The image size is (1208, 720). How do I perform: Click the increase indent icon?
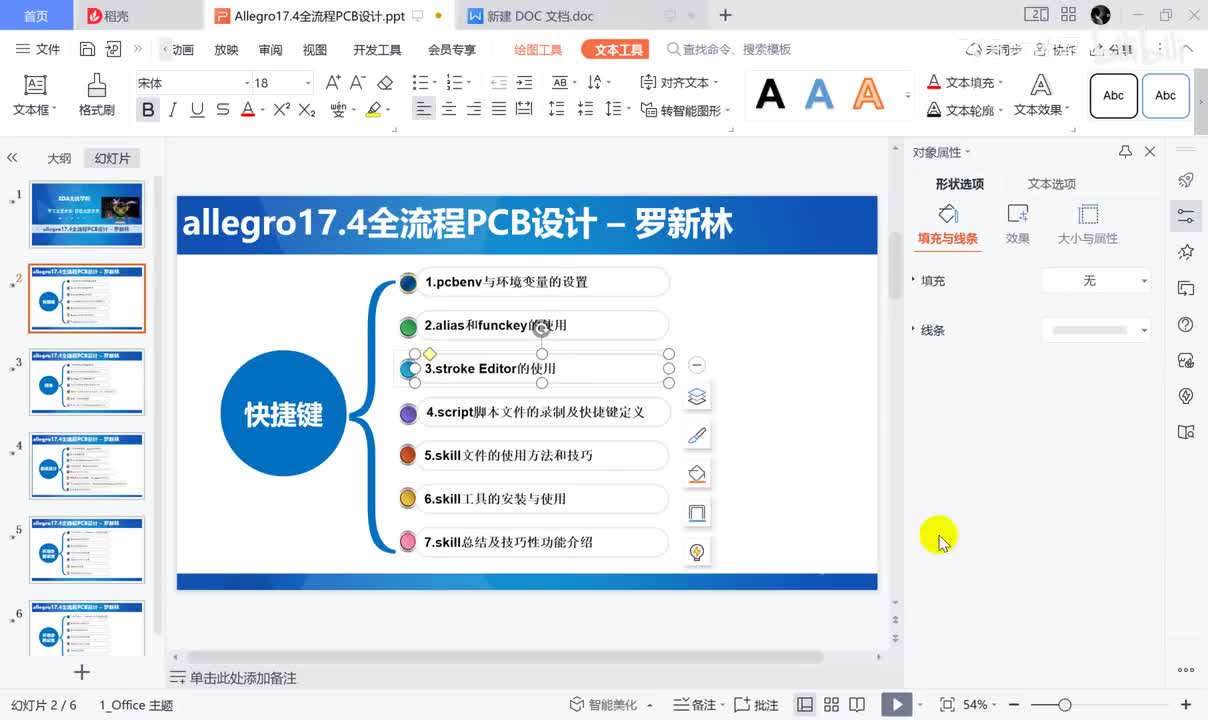523,83
